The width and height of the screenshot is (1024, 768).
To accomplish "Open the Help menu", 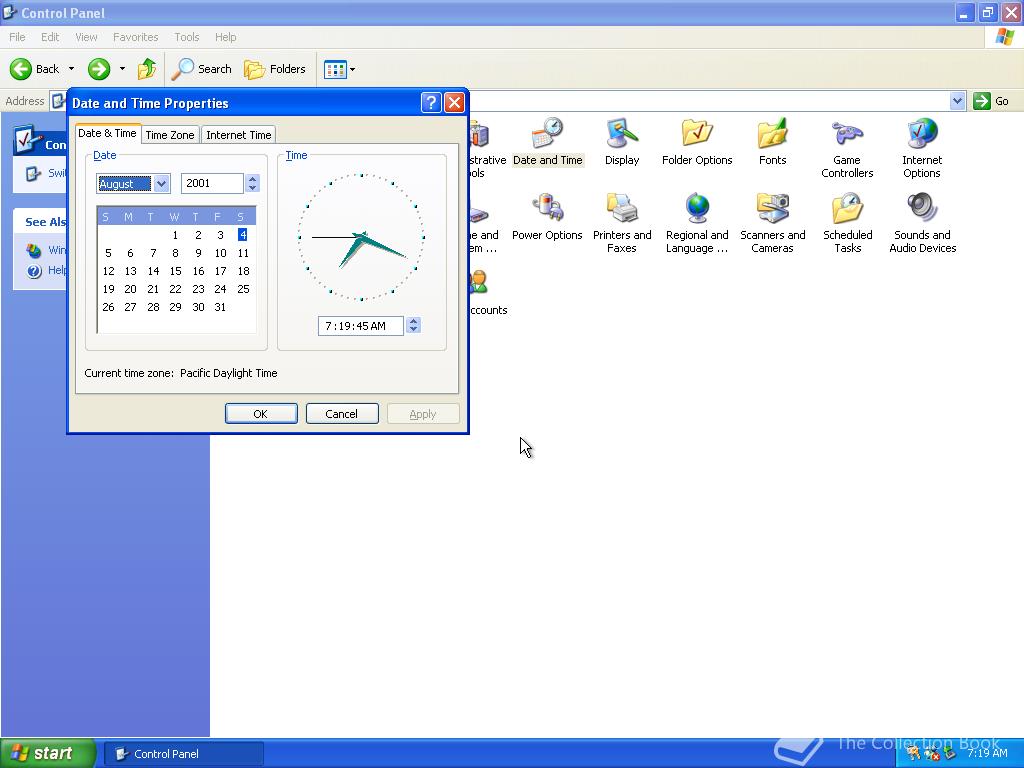I will 225,37.
